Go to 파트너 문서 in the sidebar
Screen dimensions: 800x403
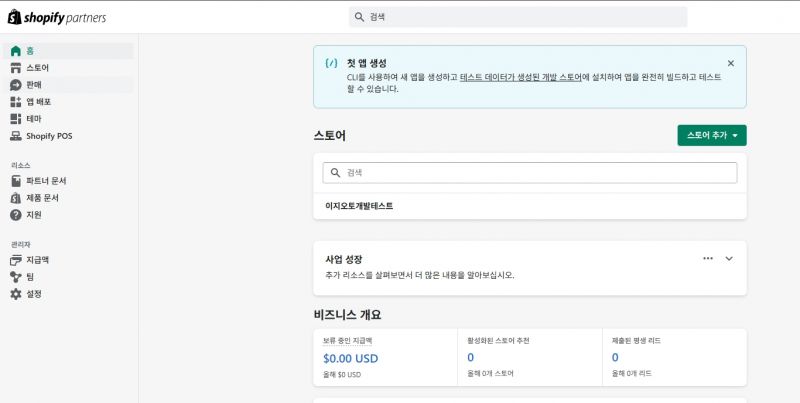click(x=46, y=181)
